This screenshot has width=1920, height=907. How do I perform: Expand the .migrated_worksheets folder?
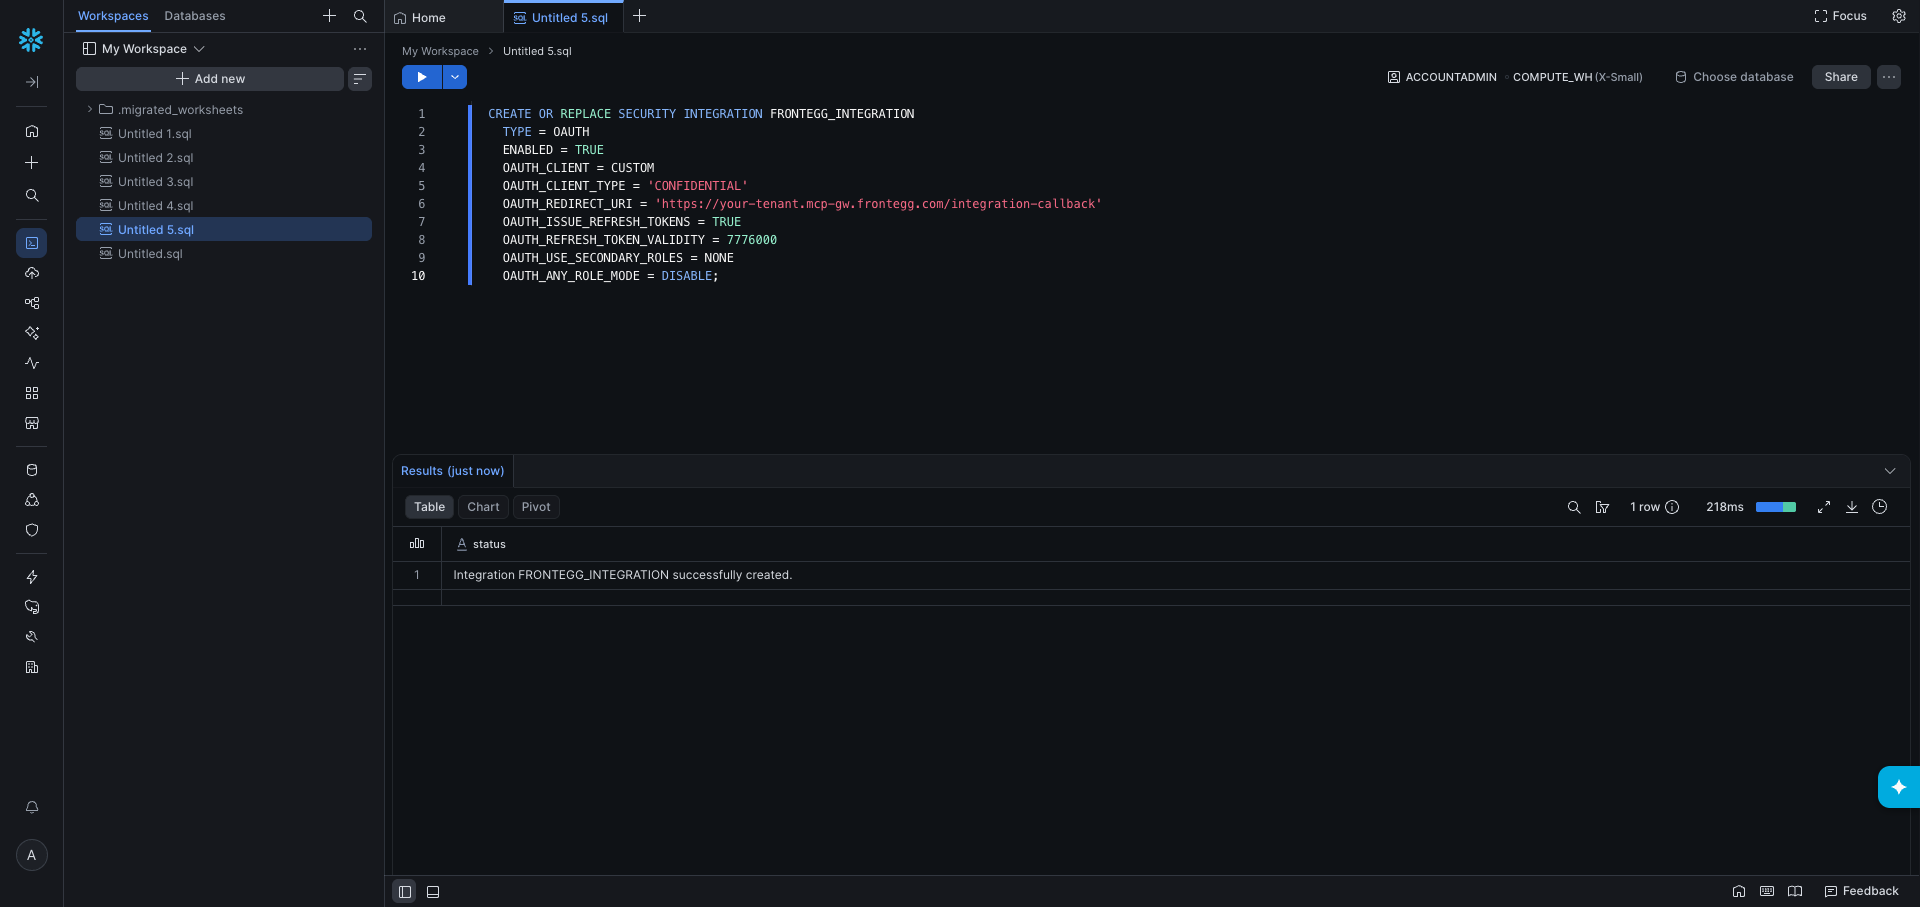pos(89,110)
